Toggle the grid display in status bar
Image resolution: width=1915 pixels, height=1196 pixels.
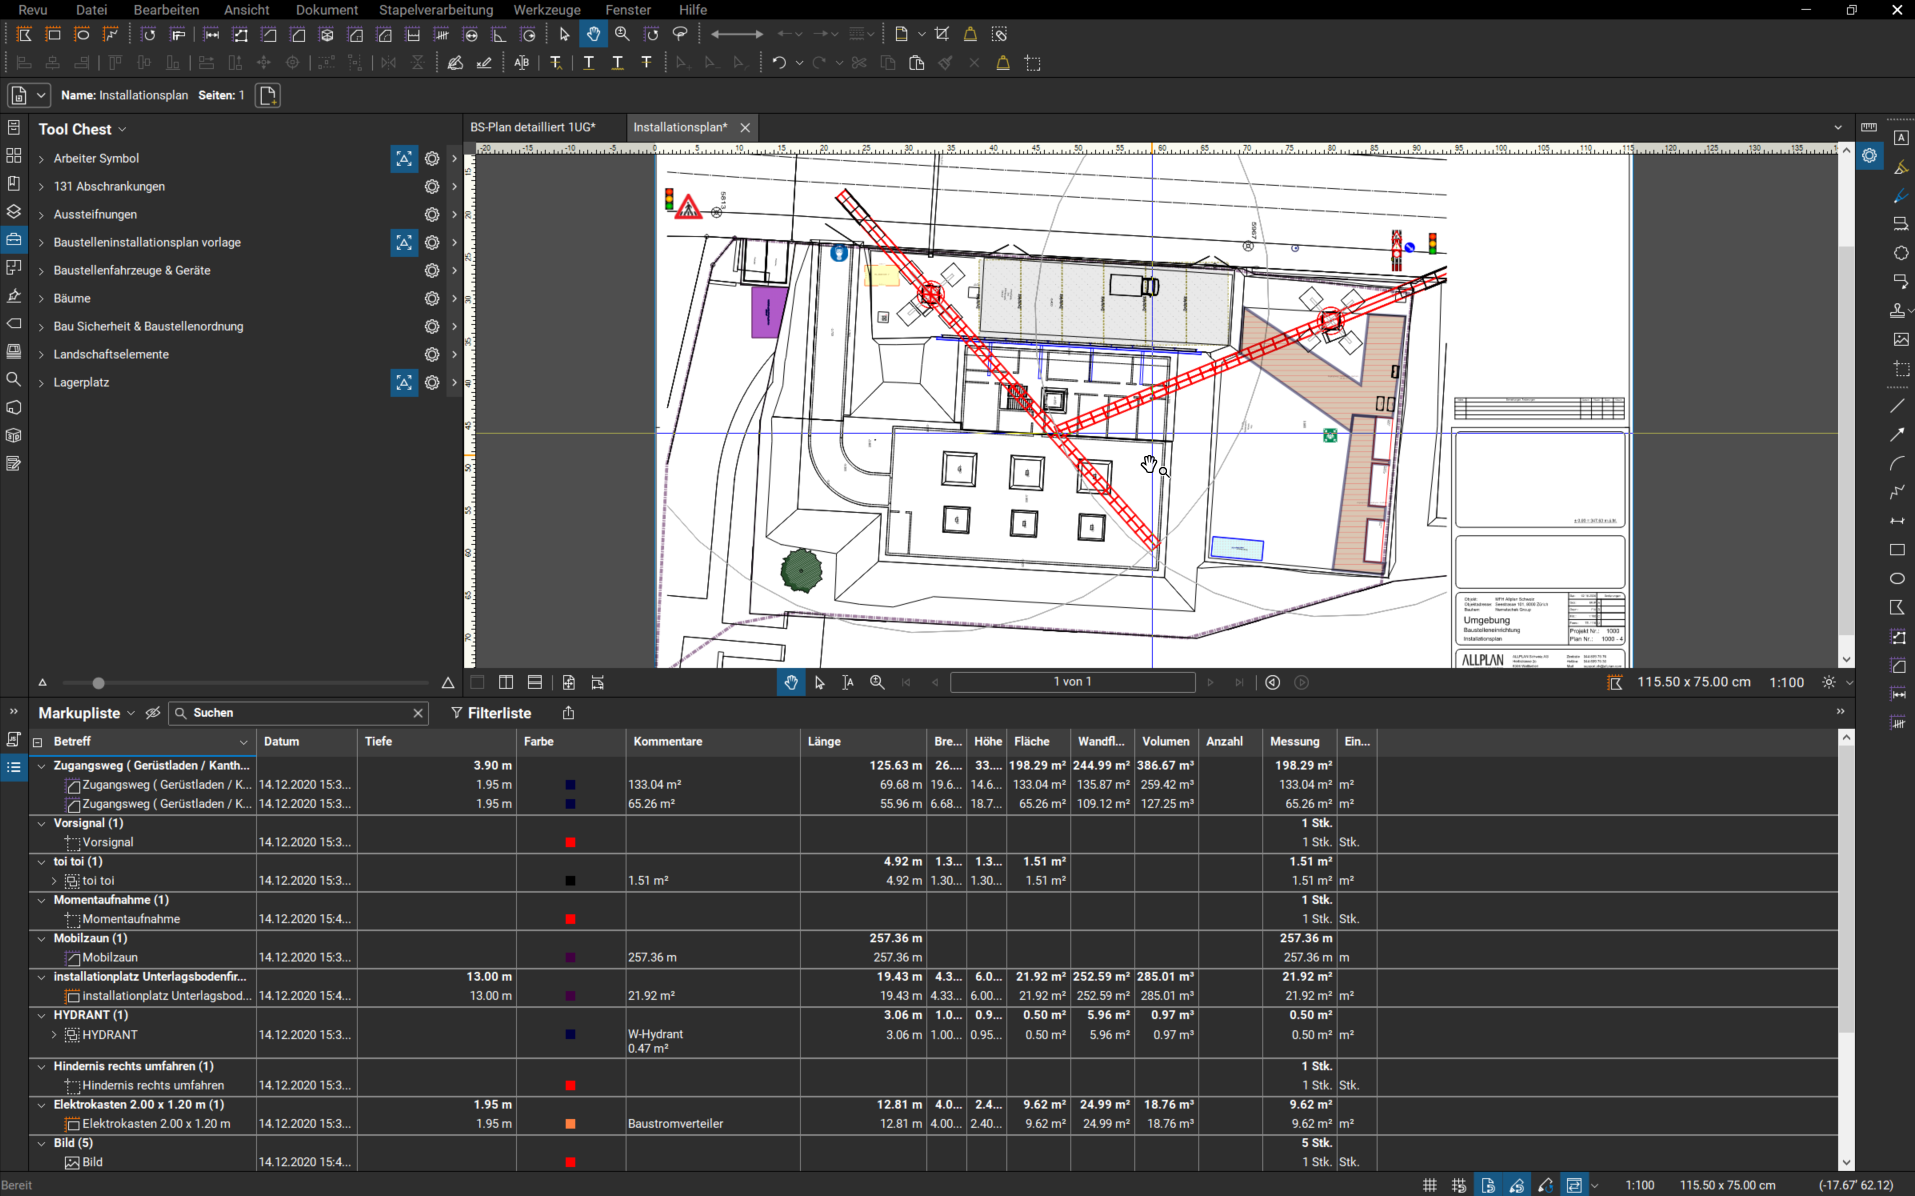pos(1430,1185)
